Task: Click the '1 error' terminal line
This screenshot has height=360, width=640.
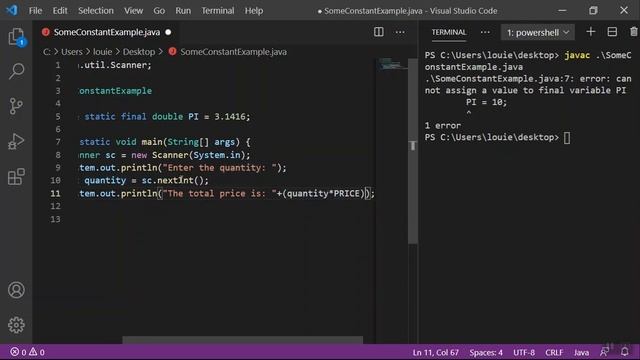Action: pos(442,125)
